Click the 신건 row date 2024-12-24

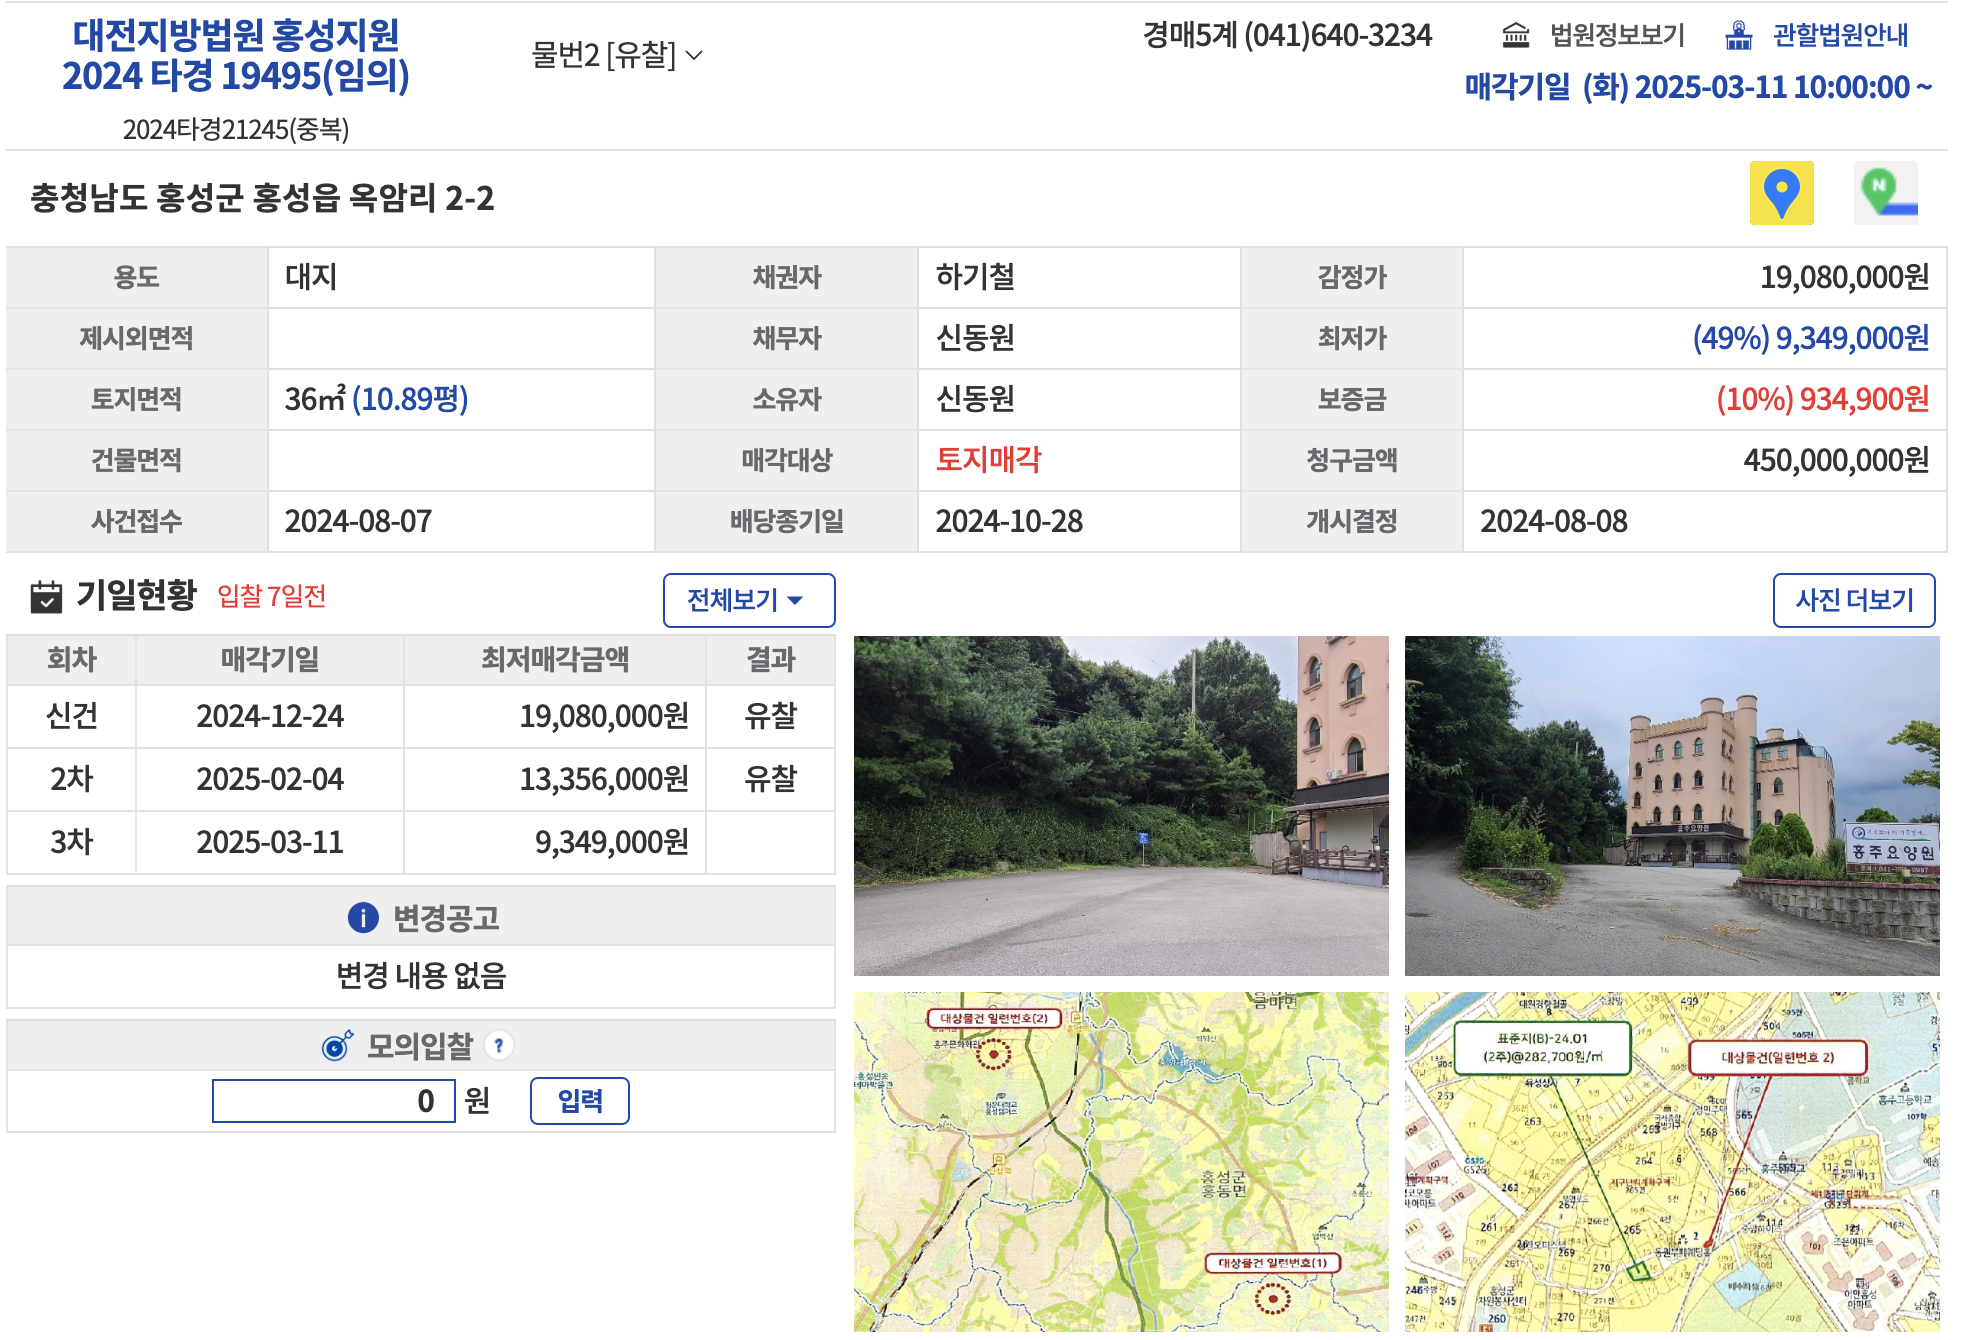coord(270,716)
